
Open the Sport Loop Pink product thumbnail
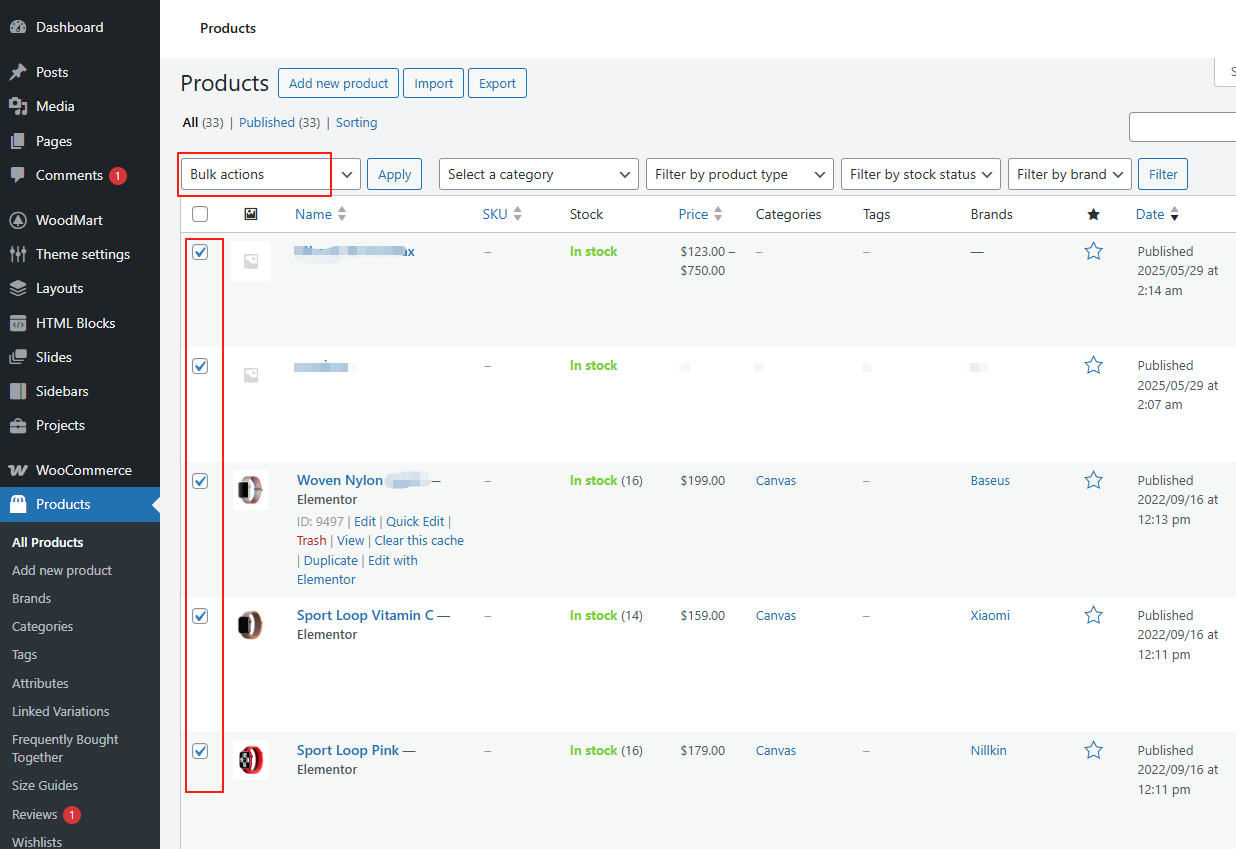[250, 760]
